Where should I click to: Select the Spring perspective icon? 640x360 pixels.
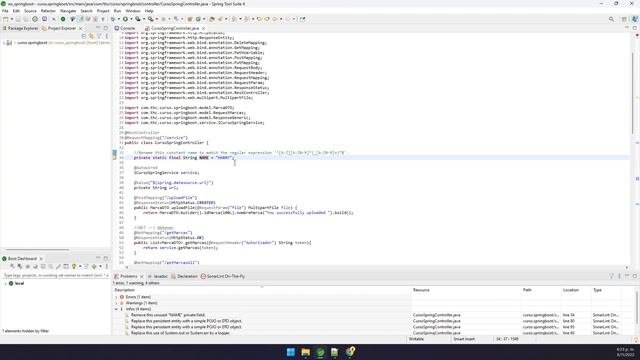point(635,19)
